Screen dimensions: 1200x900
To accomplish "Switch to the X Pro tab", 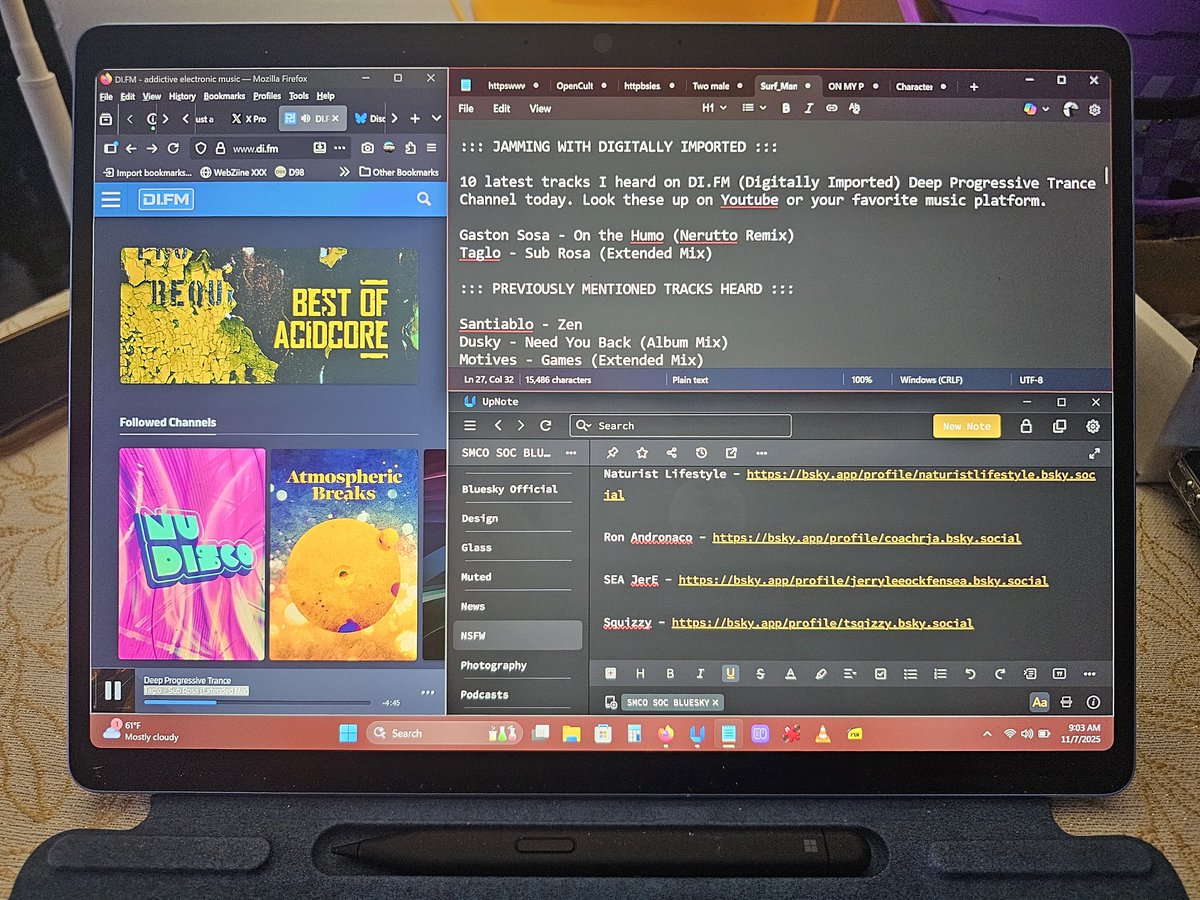I will (248, 118).
